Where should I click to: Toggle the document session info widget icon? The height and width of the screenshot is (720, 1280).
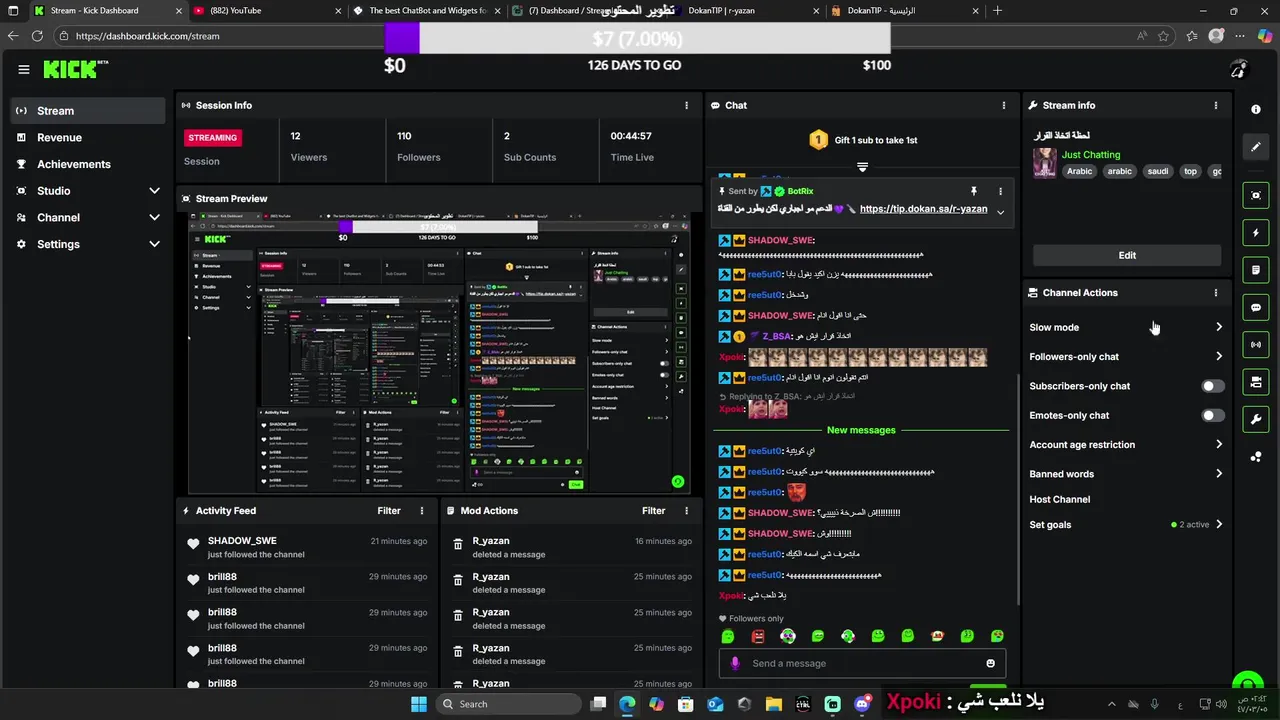1256,270
